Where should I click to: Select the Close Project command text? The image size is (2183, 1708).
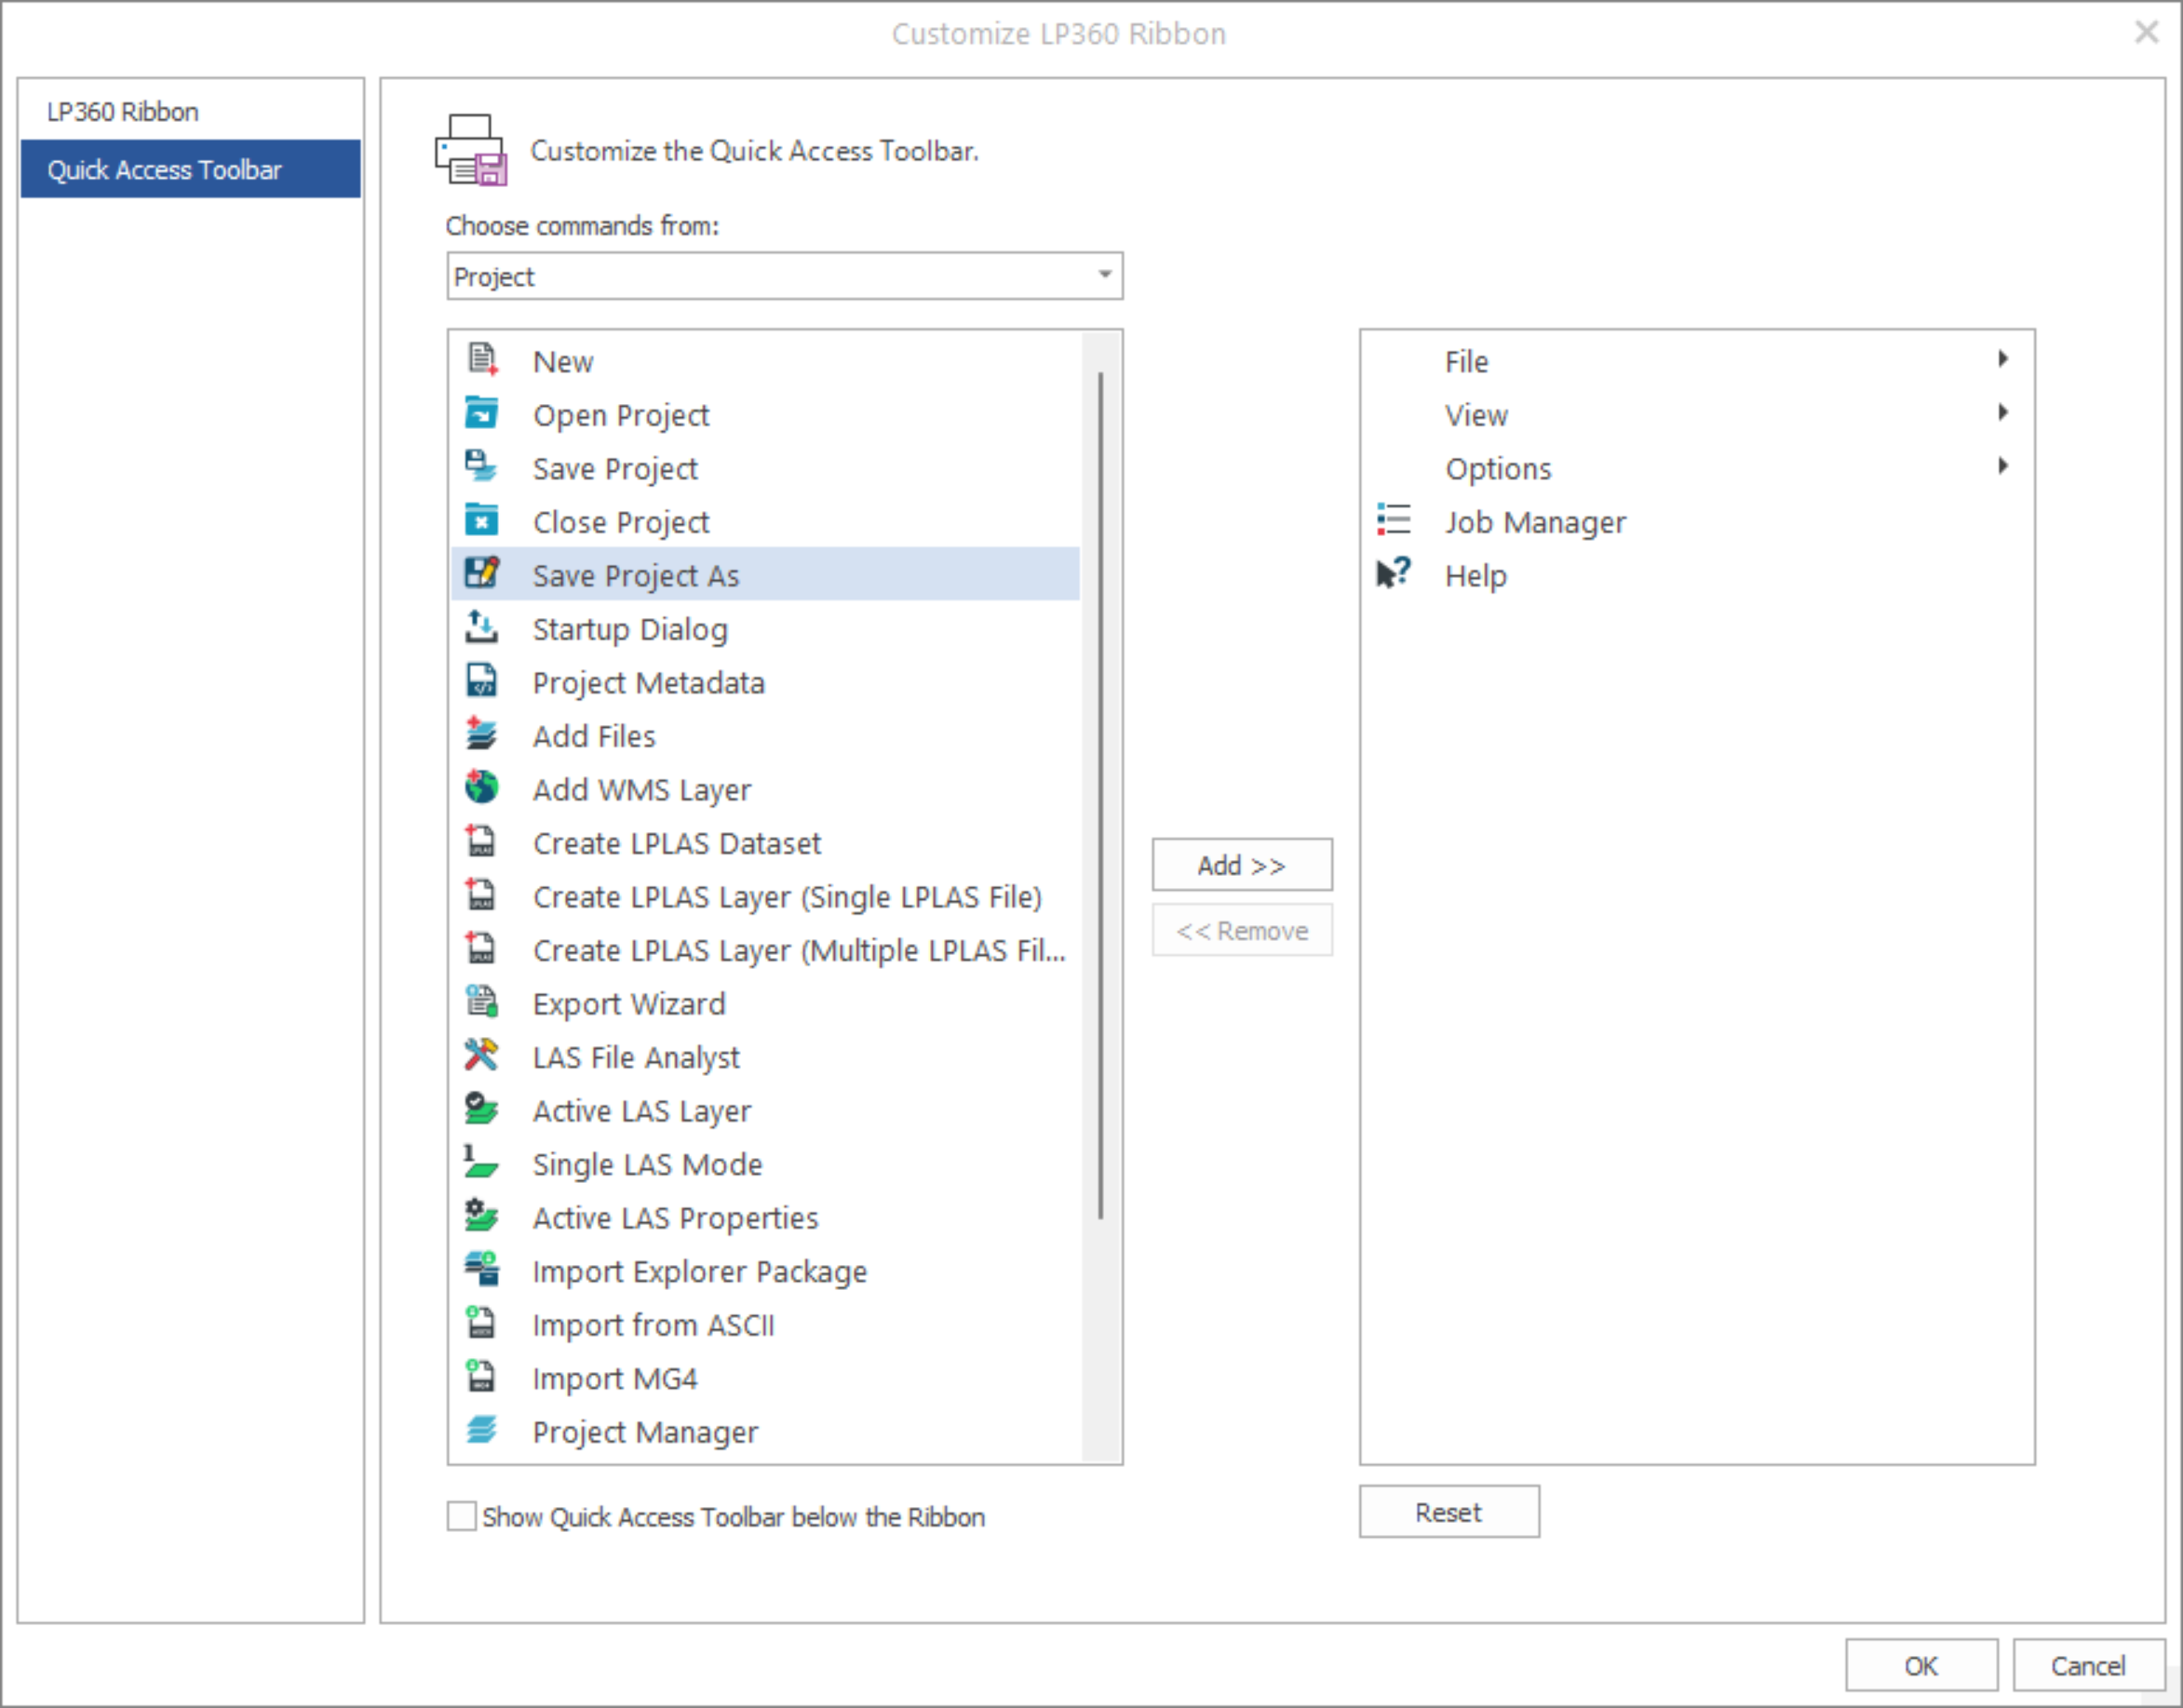coord(621,522)
